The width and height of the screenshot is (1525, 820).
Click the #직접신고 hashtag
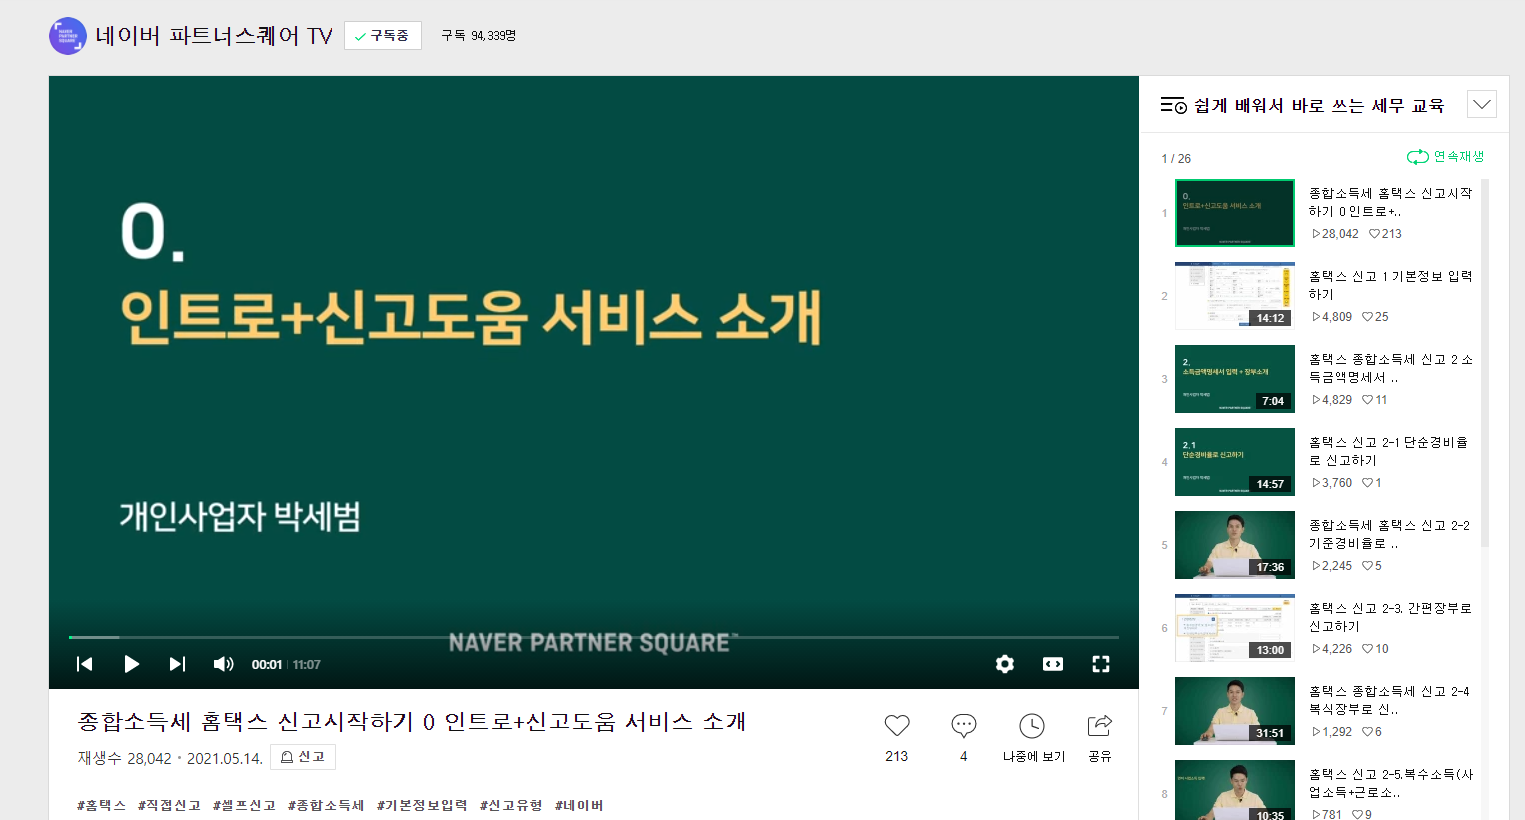click(170, 805)
